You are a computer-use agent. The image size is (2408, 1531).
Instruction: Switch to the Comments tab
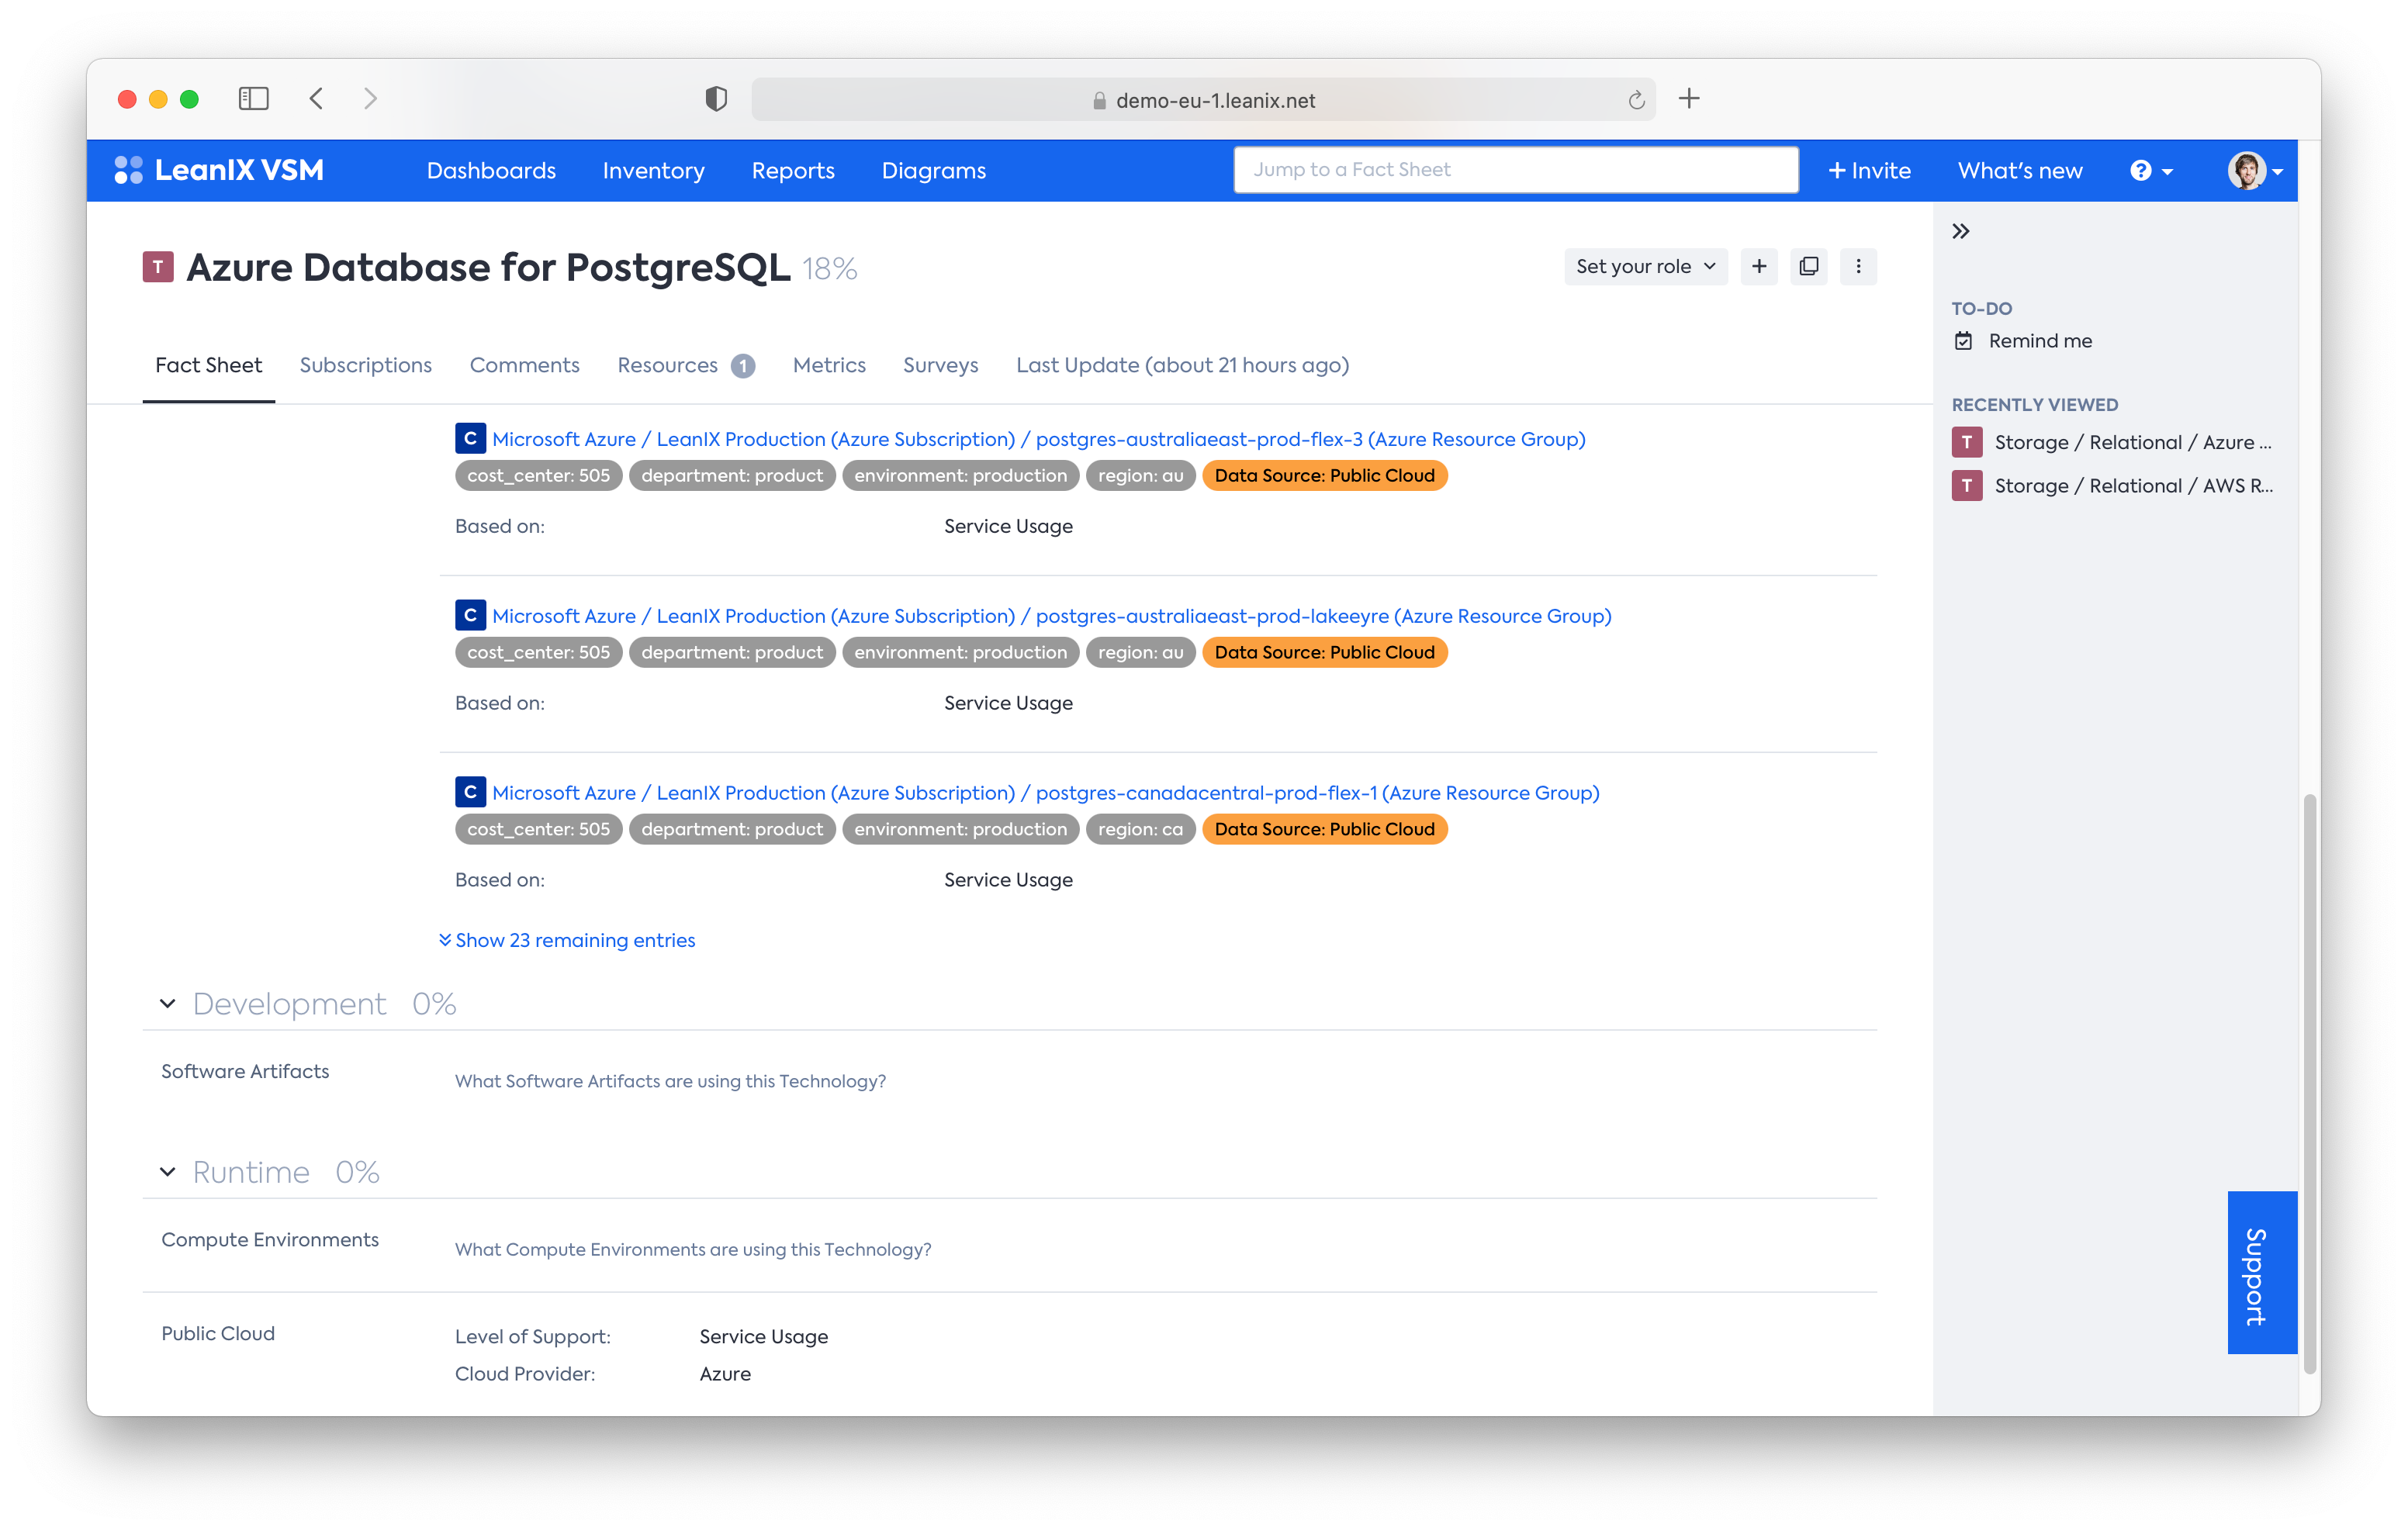coord(524,365)
